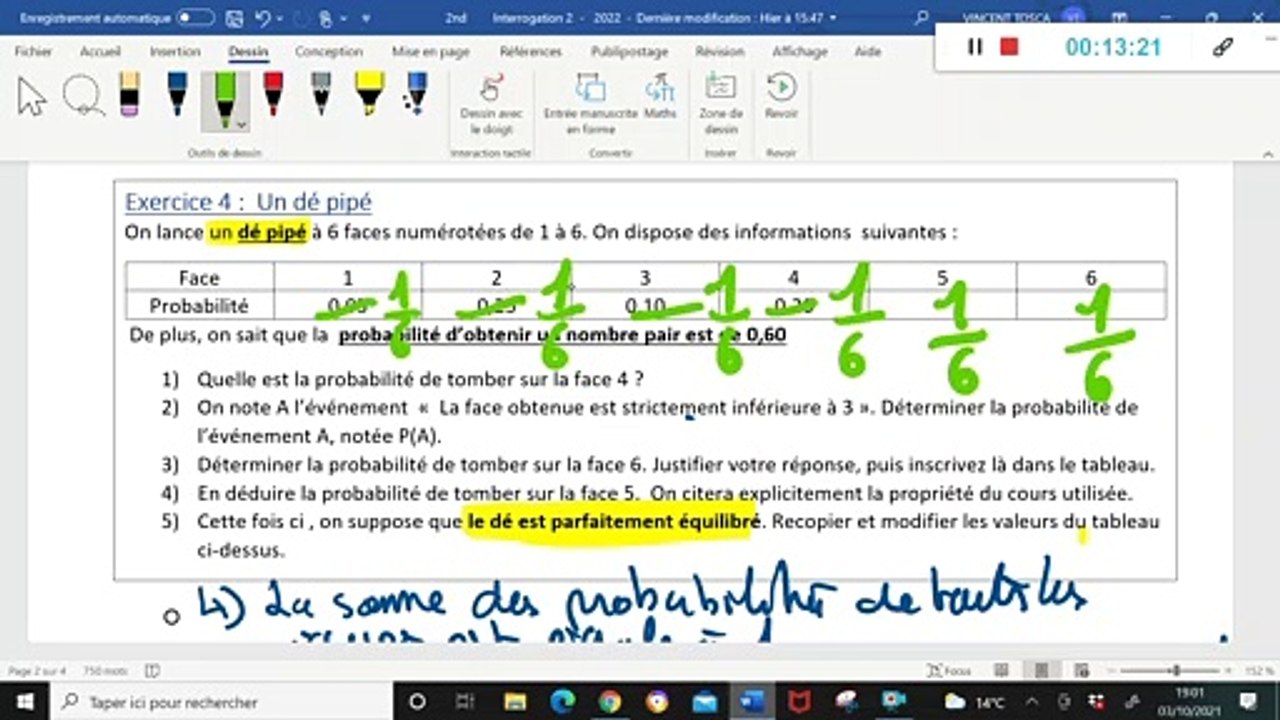Pick the gray pencil
This screenshot has height=720, width=1280.
point(321,95)
